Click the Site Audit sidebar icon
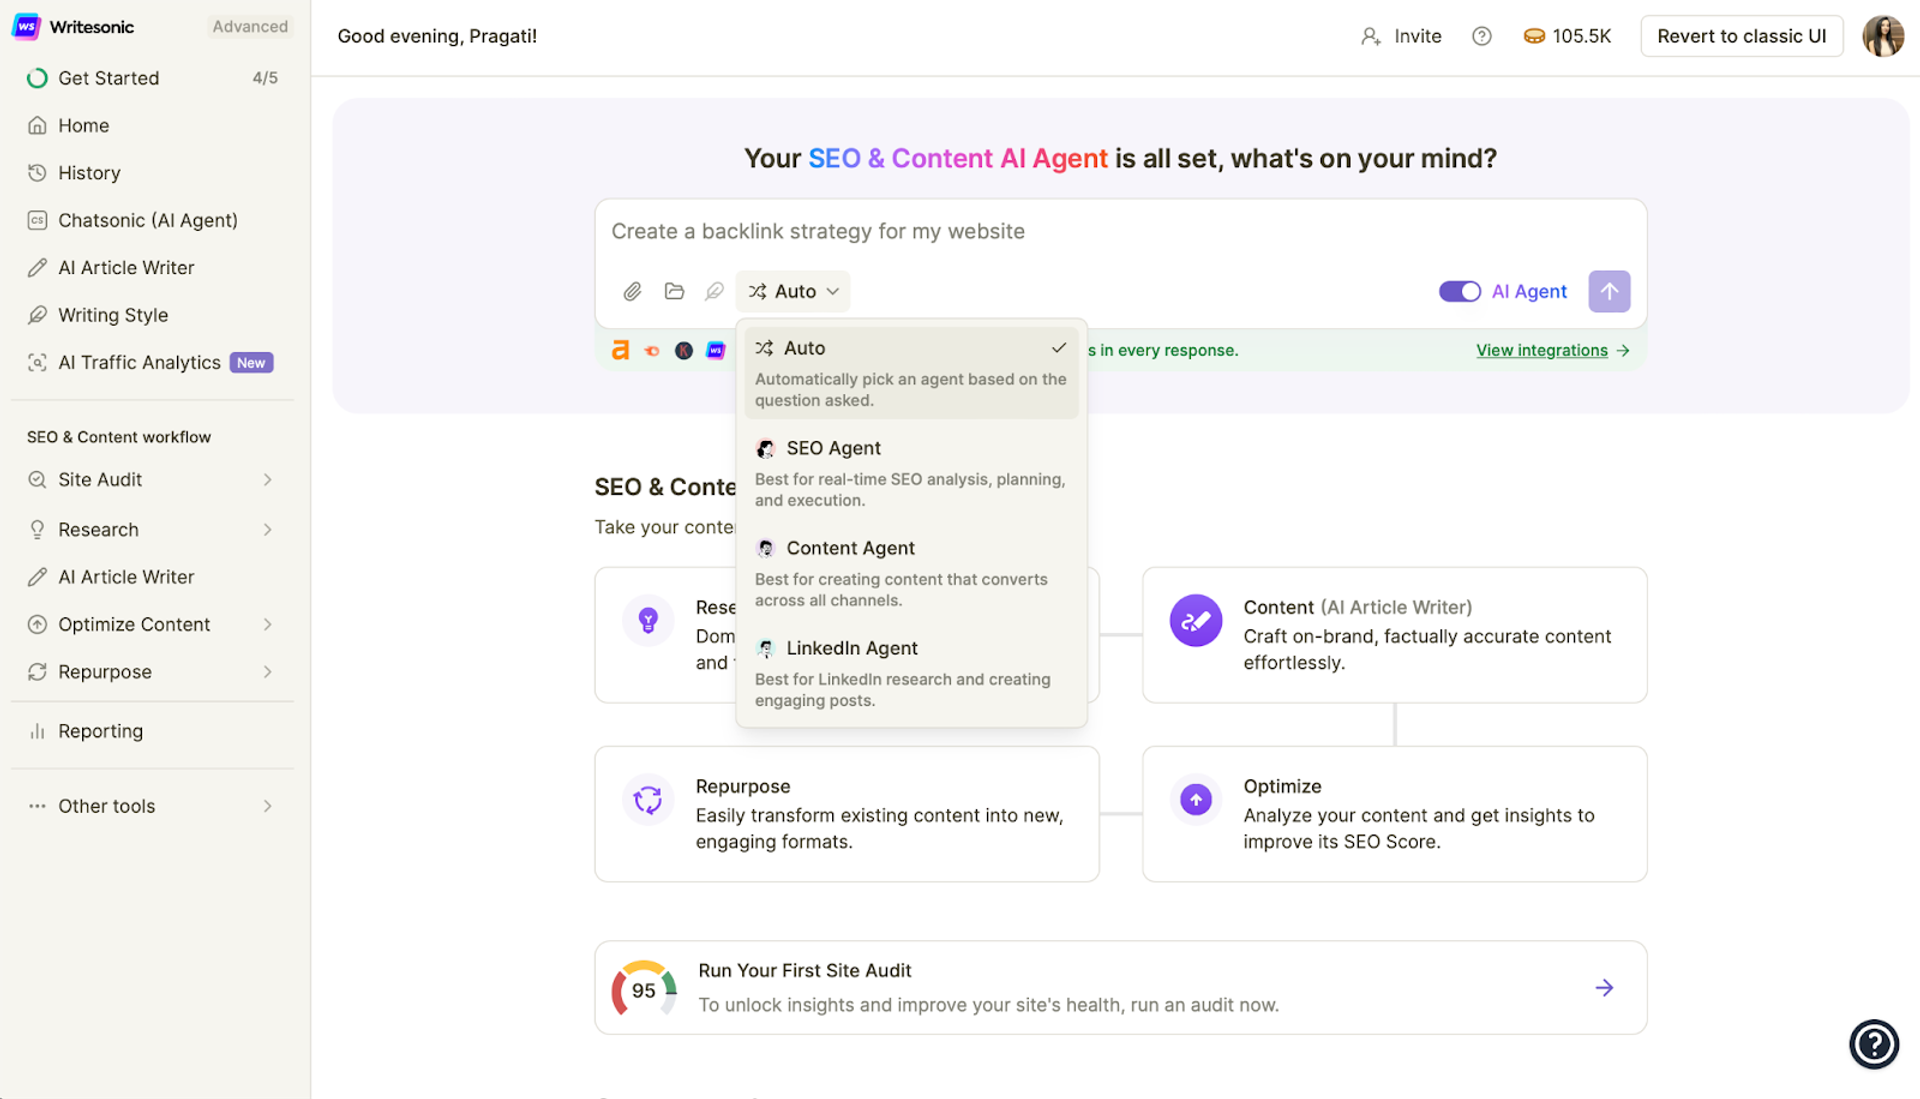Screen dimensions: 1920x1099 37,480
